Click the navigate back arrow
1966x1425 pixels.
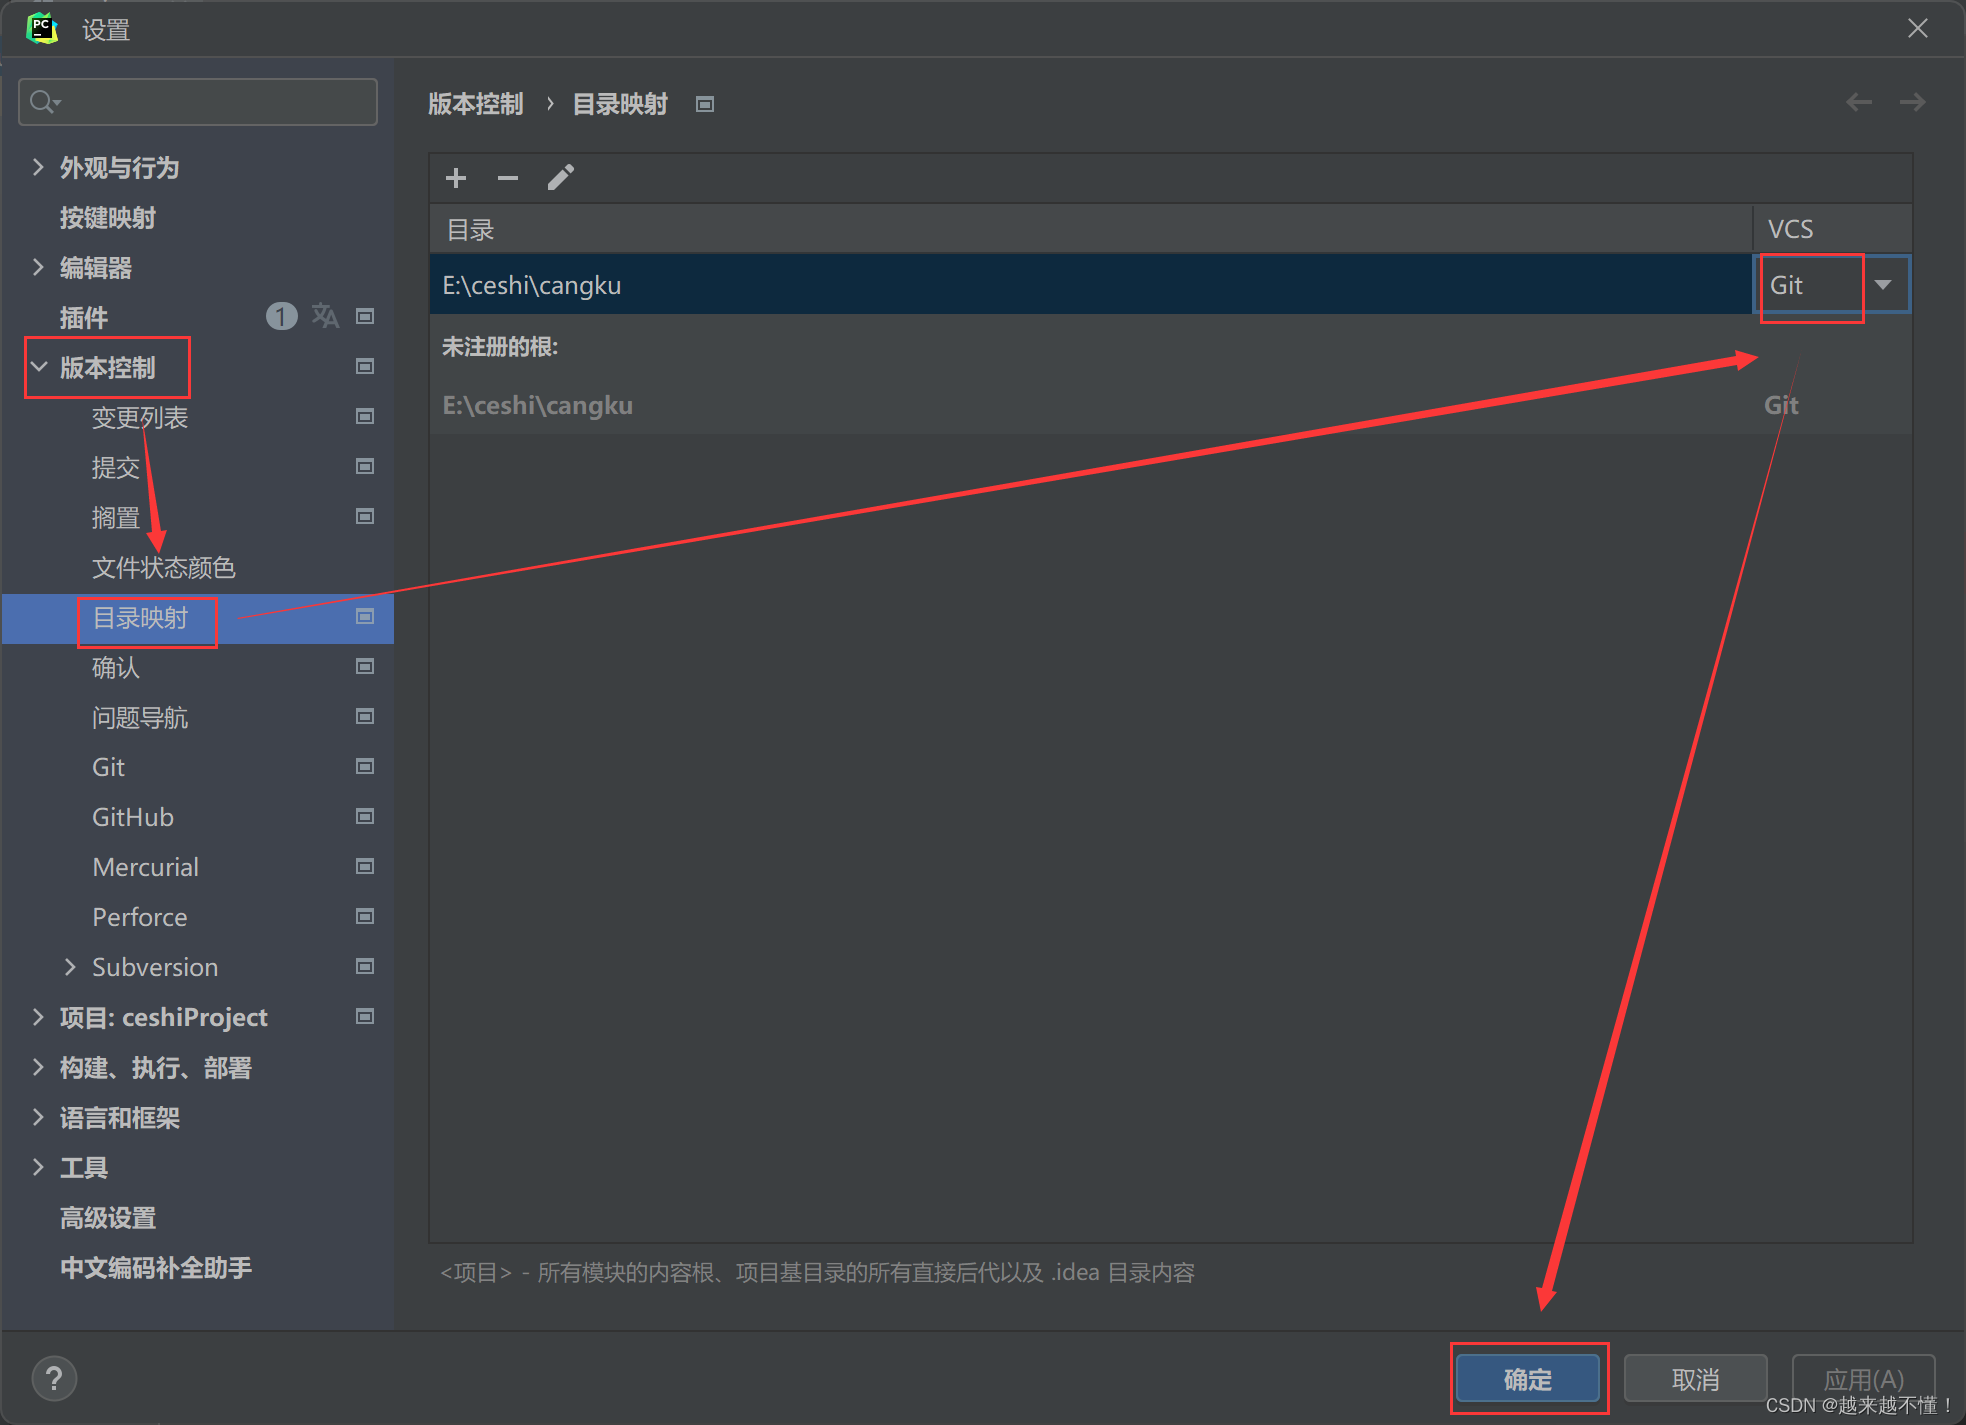click(1859, 102)
